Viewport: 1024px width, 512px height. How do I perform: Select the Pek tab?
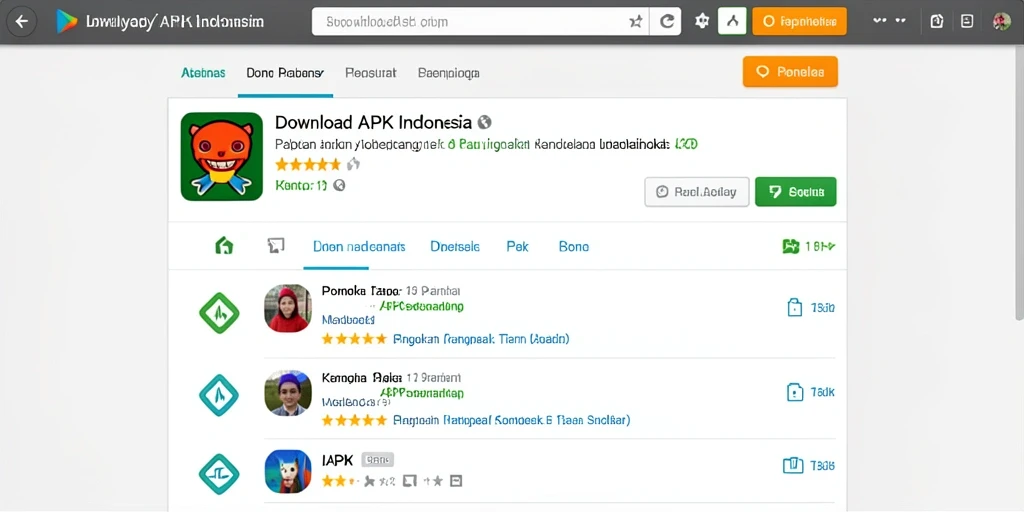517,247
